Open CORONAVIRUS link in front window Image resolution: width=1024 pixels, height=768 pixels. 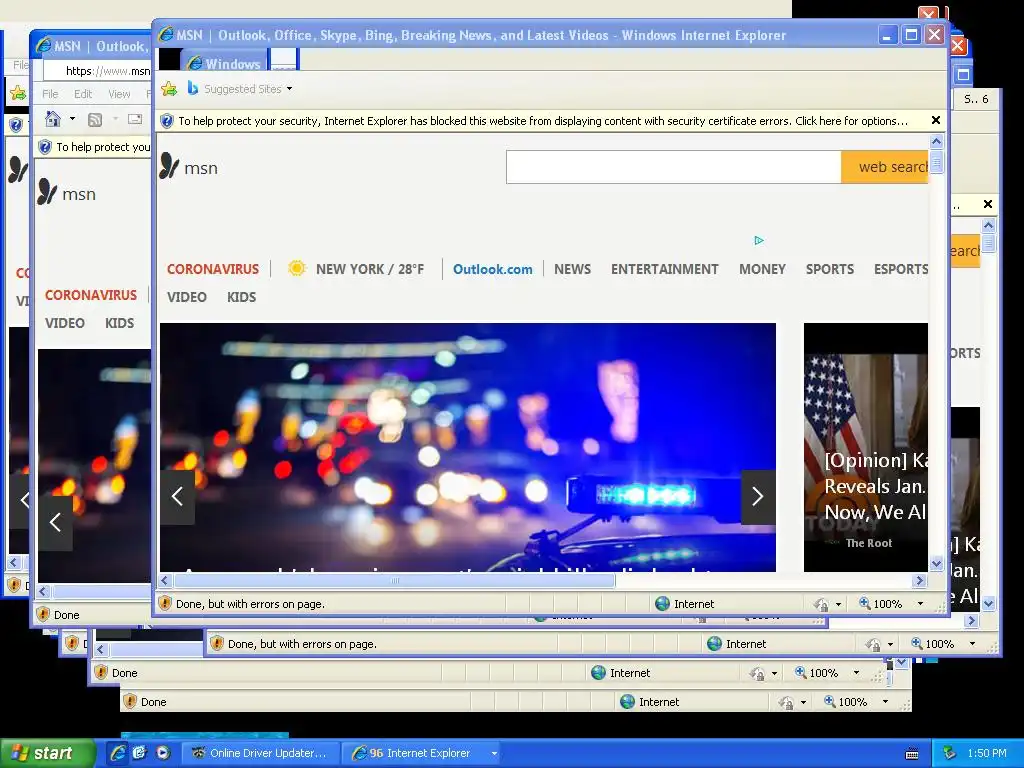click(213, 269)
